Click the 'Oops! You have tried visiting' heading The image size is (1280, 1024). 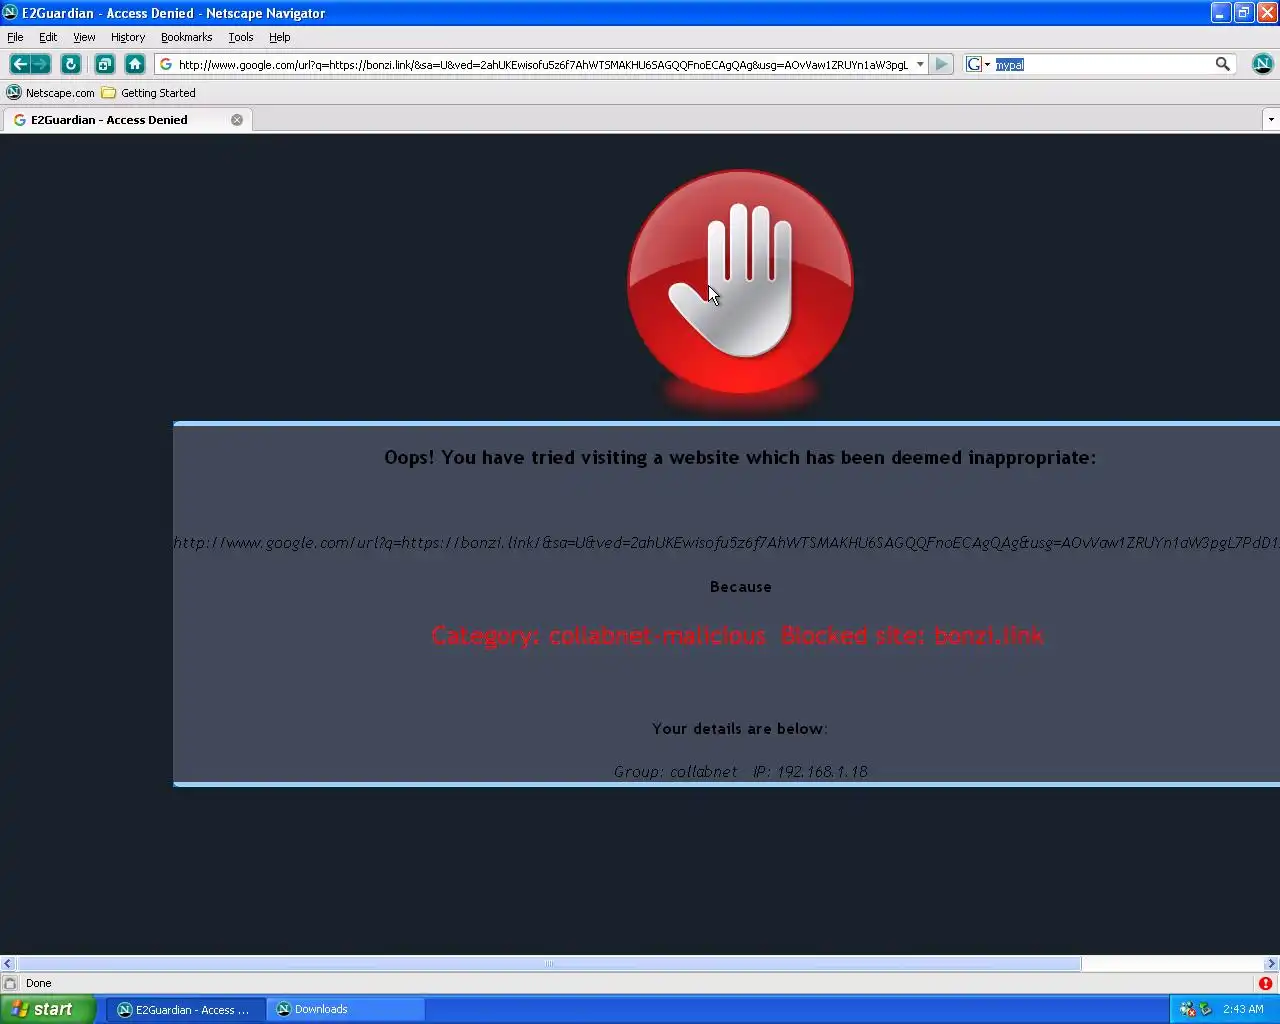pyautogui.click(x=740, y=458)
